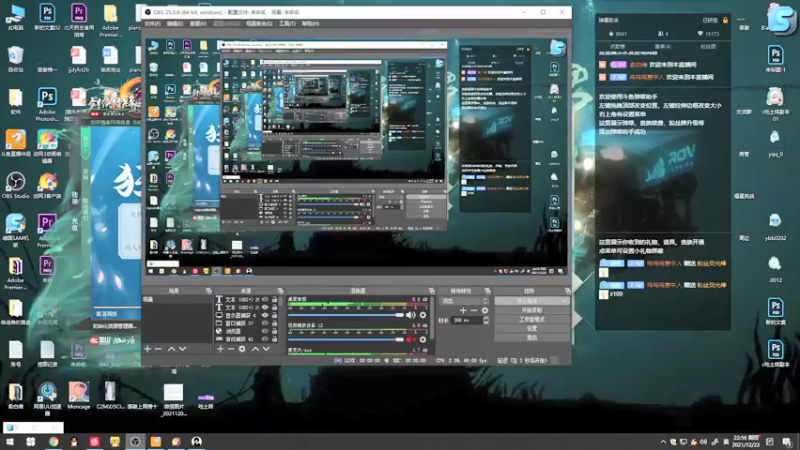Viewport: 800px width, 450px height.
Task: Open desktop audio settings gear
Action: (x=422, y=315)
